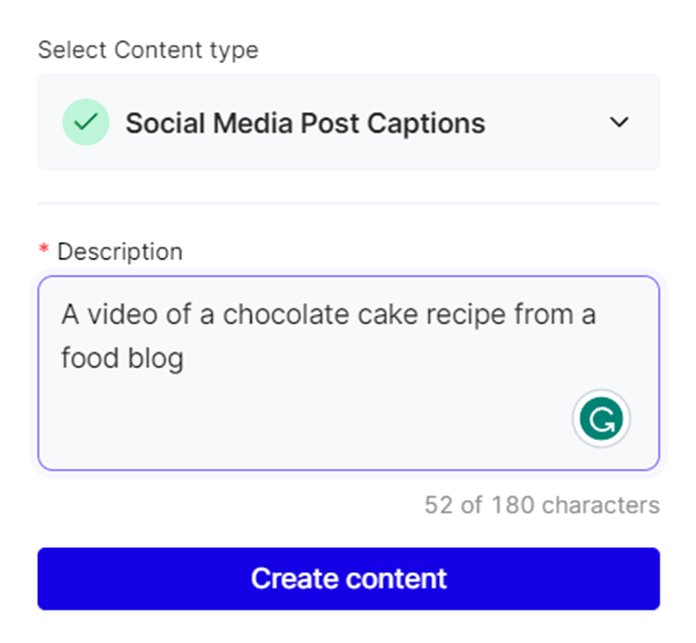Place cursor on the word "food"
The image size is (696, 643).
pyautogui.click(x=86, y=358)
